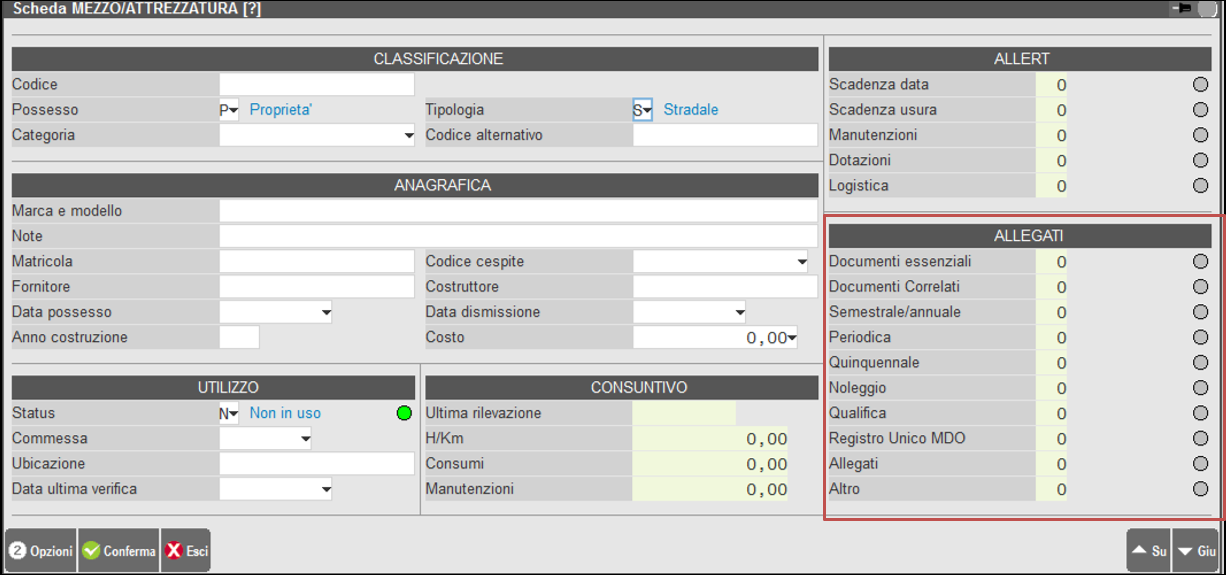Select the Scadenza data alert circle
The width and height of the screenshot is (1226, 575).
(x=1200, y=85)
